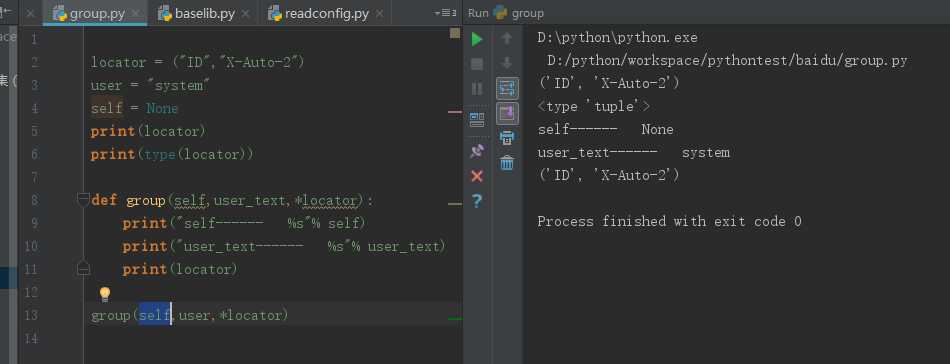Click the yellow warning stripe marker near line 8
Image resolution: width=950 pixels, height=364 pixels.
[x=454, y=204]
